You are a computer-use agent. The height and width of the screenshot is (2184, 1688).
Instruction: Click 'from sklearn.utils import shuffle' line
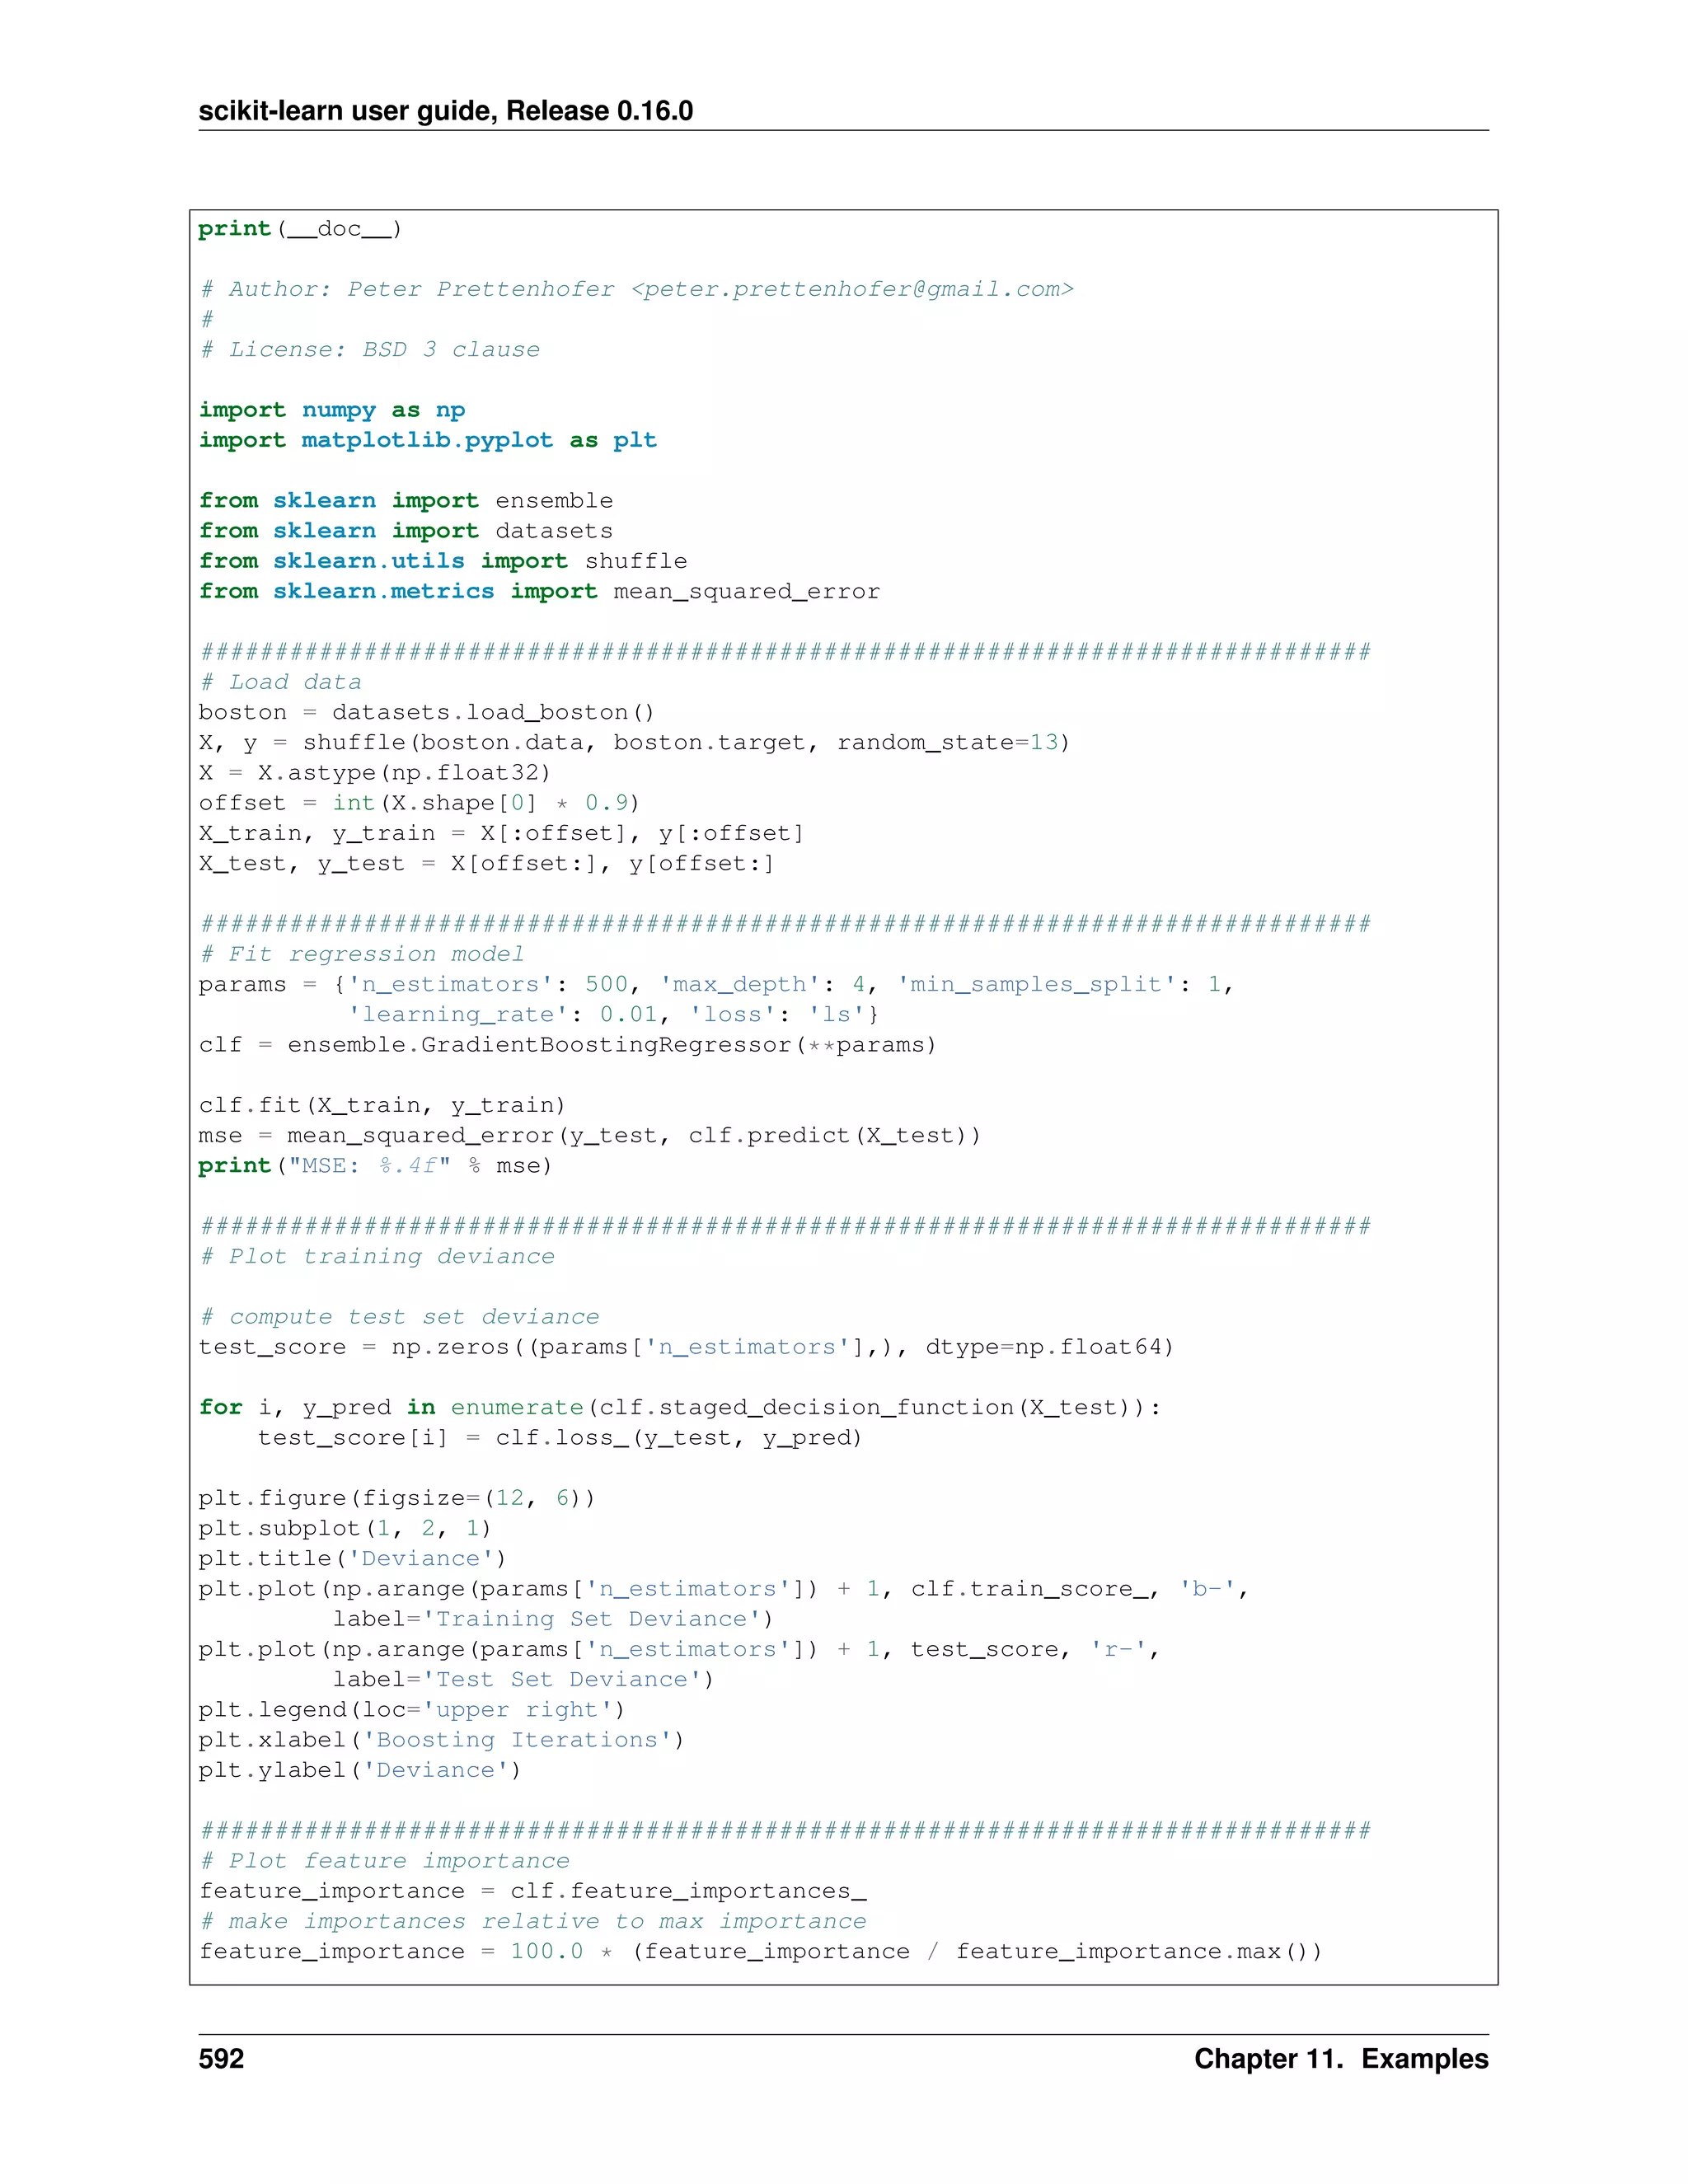pos(443,560)
